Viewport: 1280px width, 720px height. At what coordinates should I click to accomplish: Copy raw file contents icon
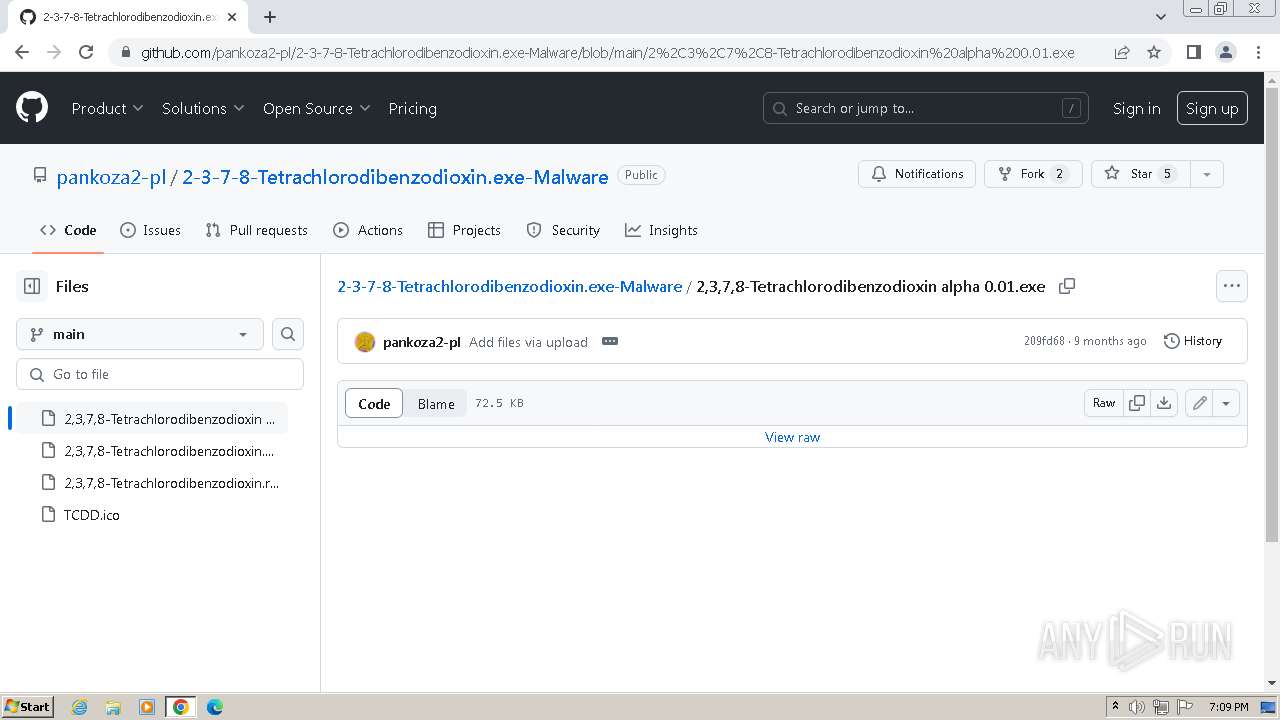(1137, 403)
